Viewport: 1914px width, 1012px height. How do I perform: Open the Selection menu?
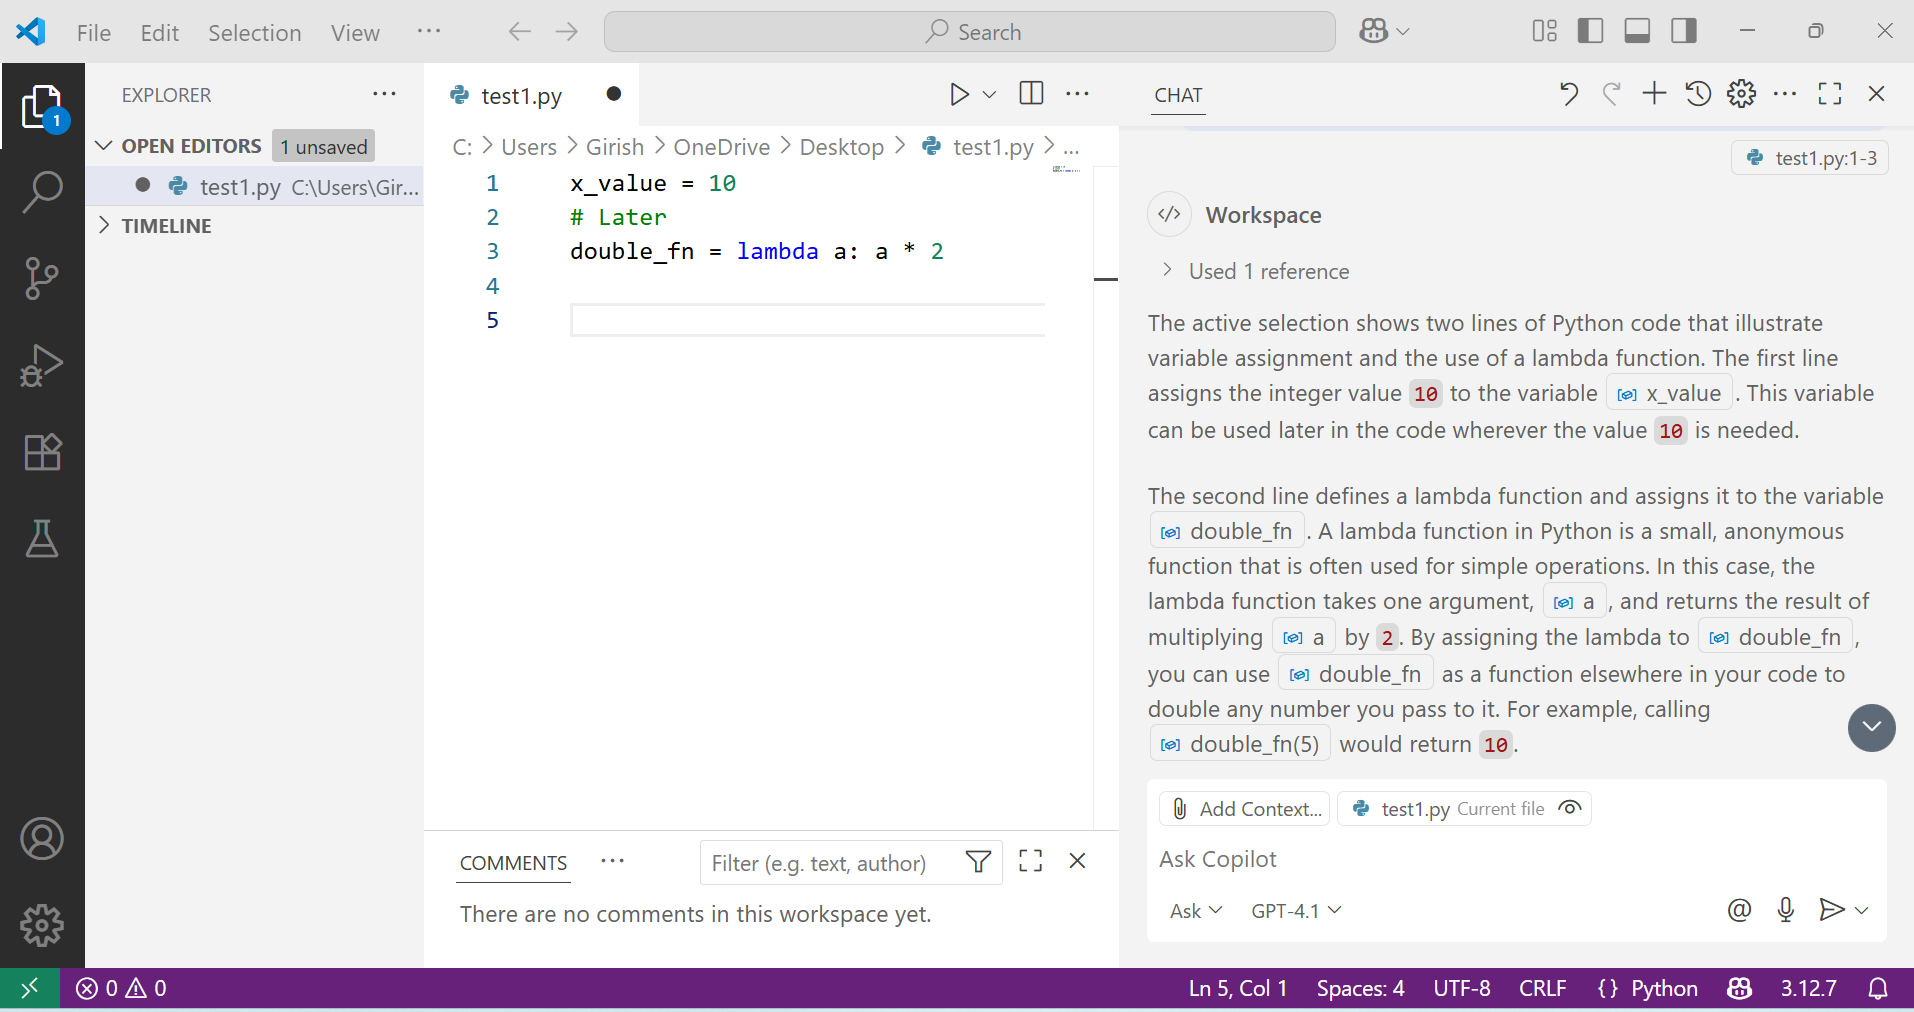click(x=254, y=32)
